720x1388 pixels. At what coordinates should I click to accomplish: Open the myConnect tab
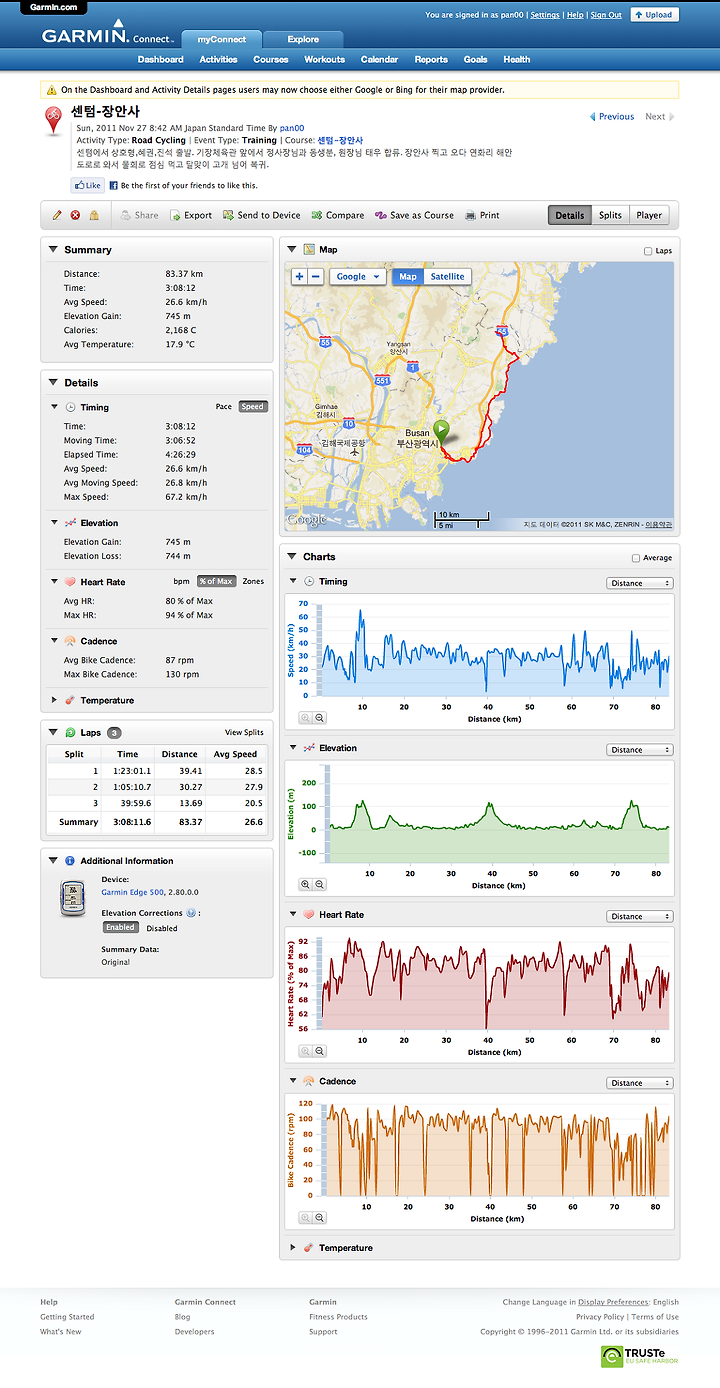click(223, 40)
